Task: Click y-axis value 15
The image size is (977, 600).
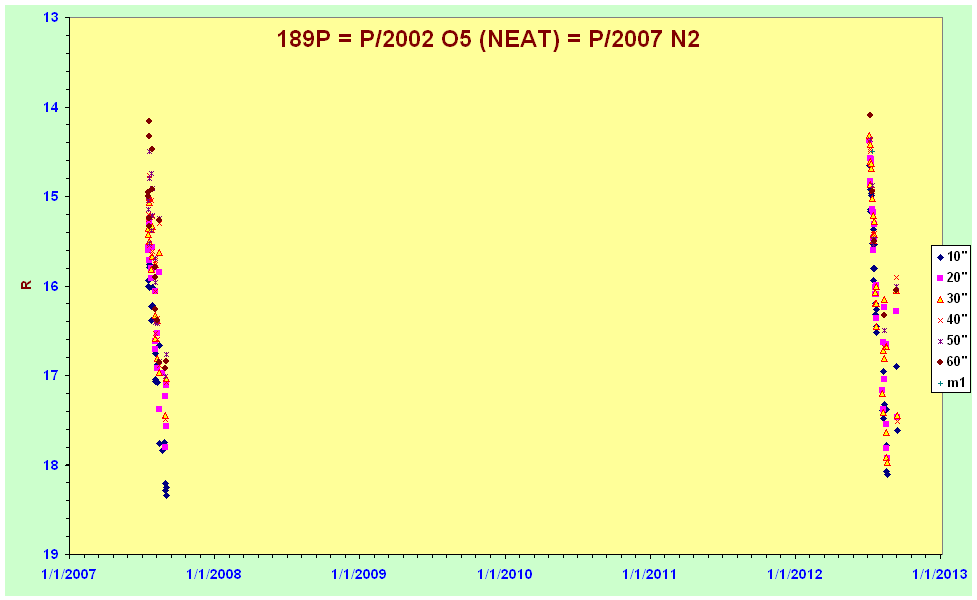Action: [x=52, y=197]
